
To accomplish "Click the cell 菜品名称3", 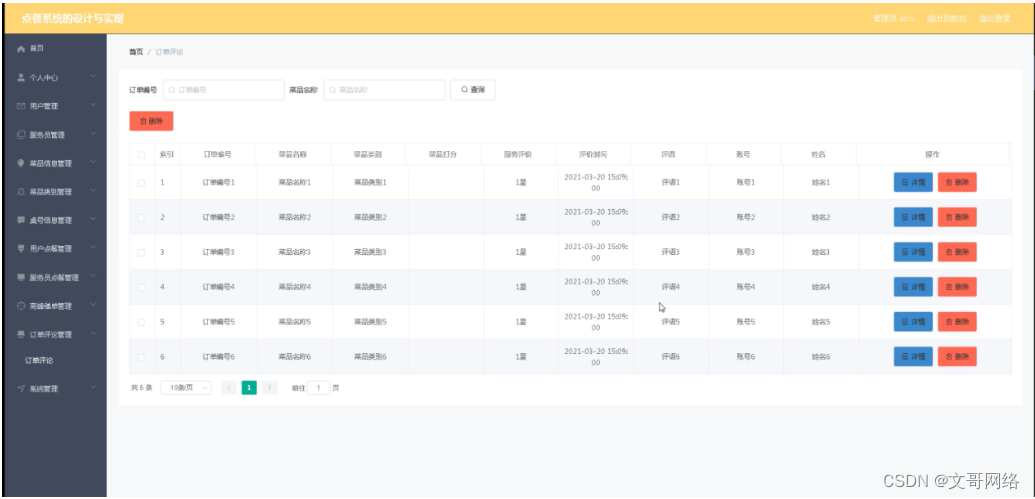I will tap(294, 252).
